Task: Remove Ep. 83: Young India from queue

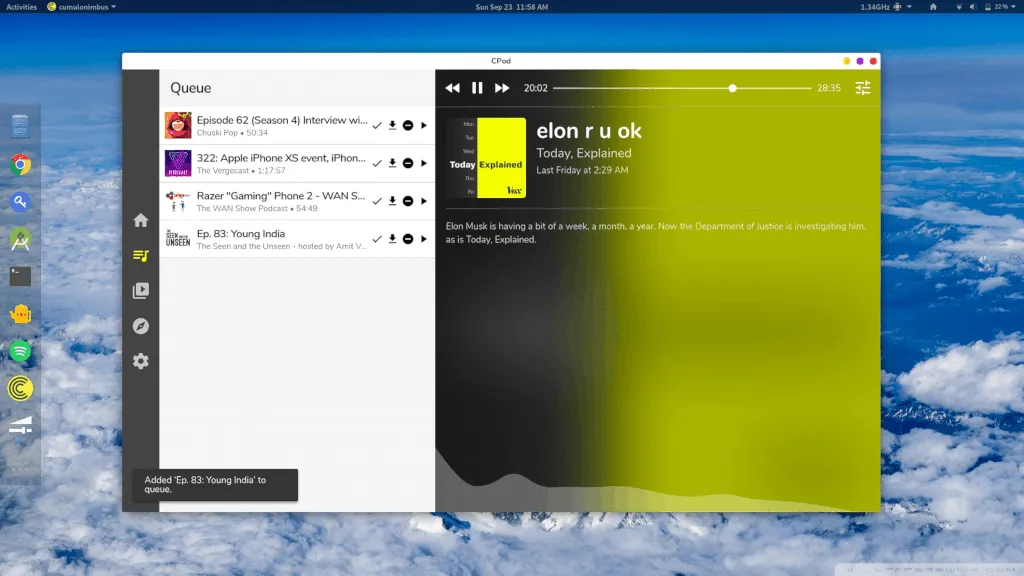Action: pos(408,239)
